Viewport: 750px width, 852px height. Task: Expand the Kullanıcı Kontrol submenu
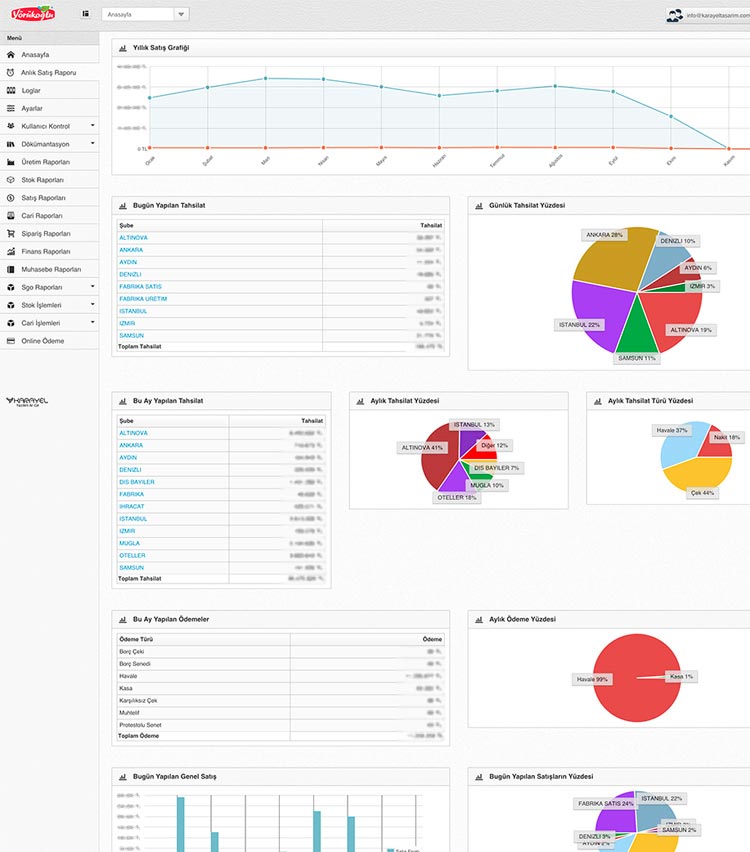click(92, 126)
